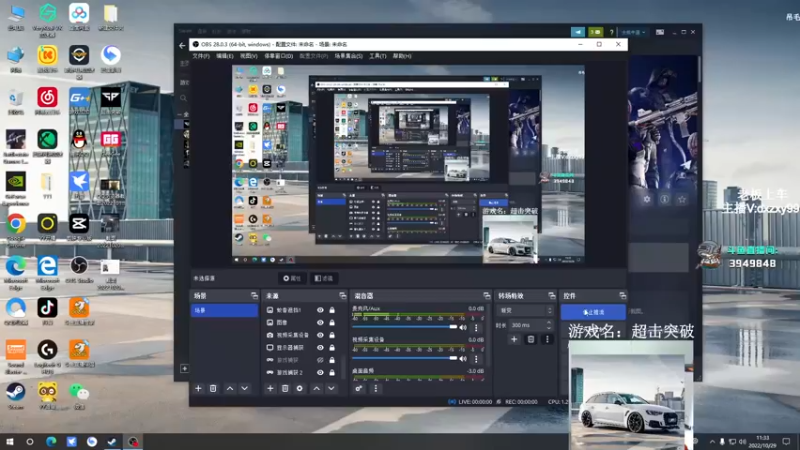
Task: Open the 视图(V) menu
Action: 248,56
